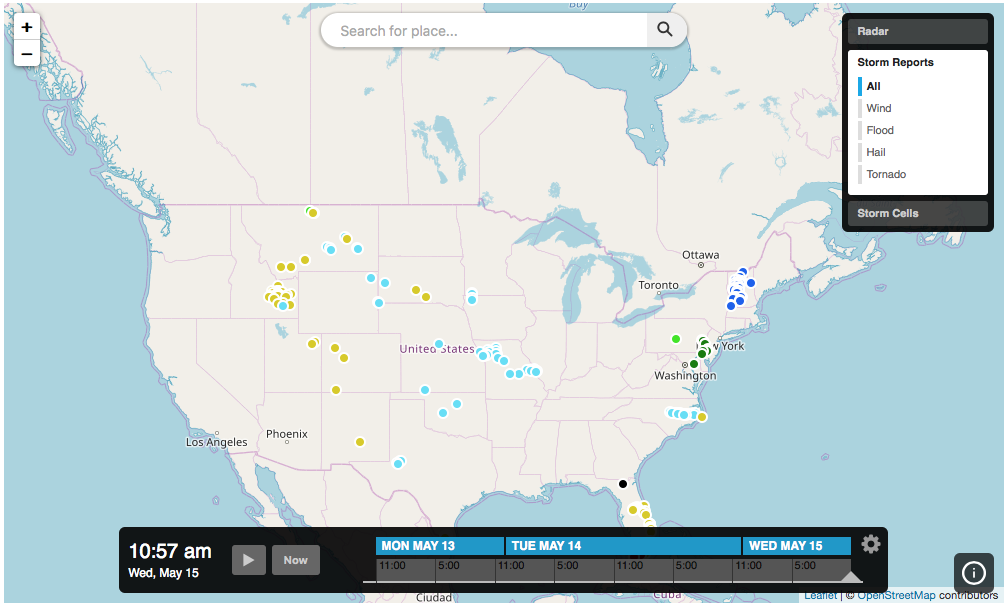Image resolution: width=1007 pixels, height=608 pixels.
Task: Show only Tornado storm reports
Action: (885, 174)
